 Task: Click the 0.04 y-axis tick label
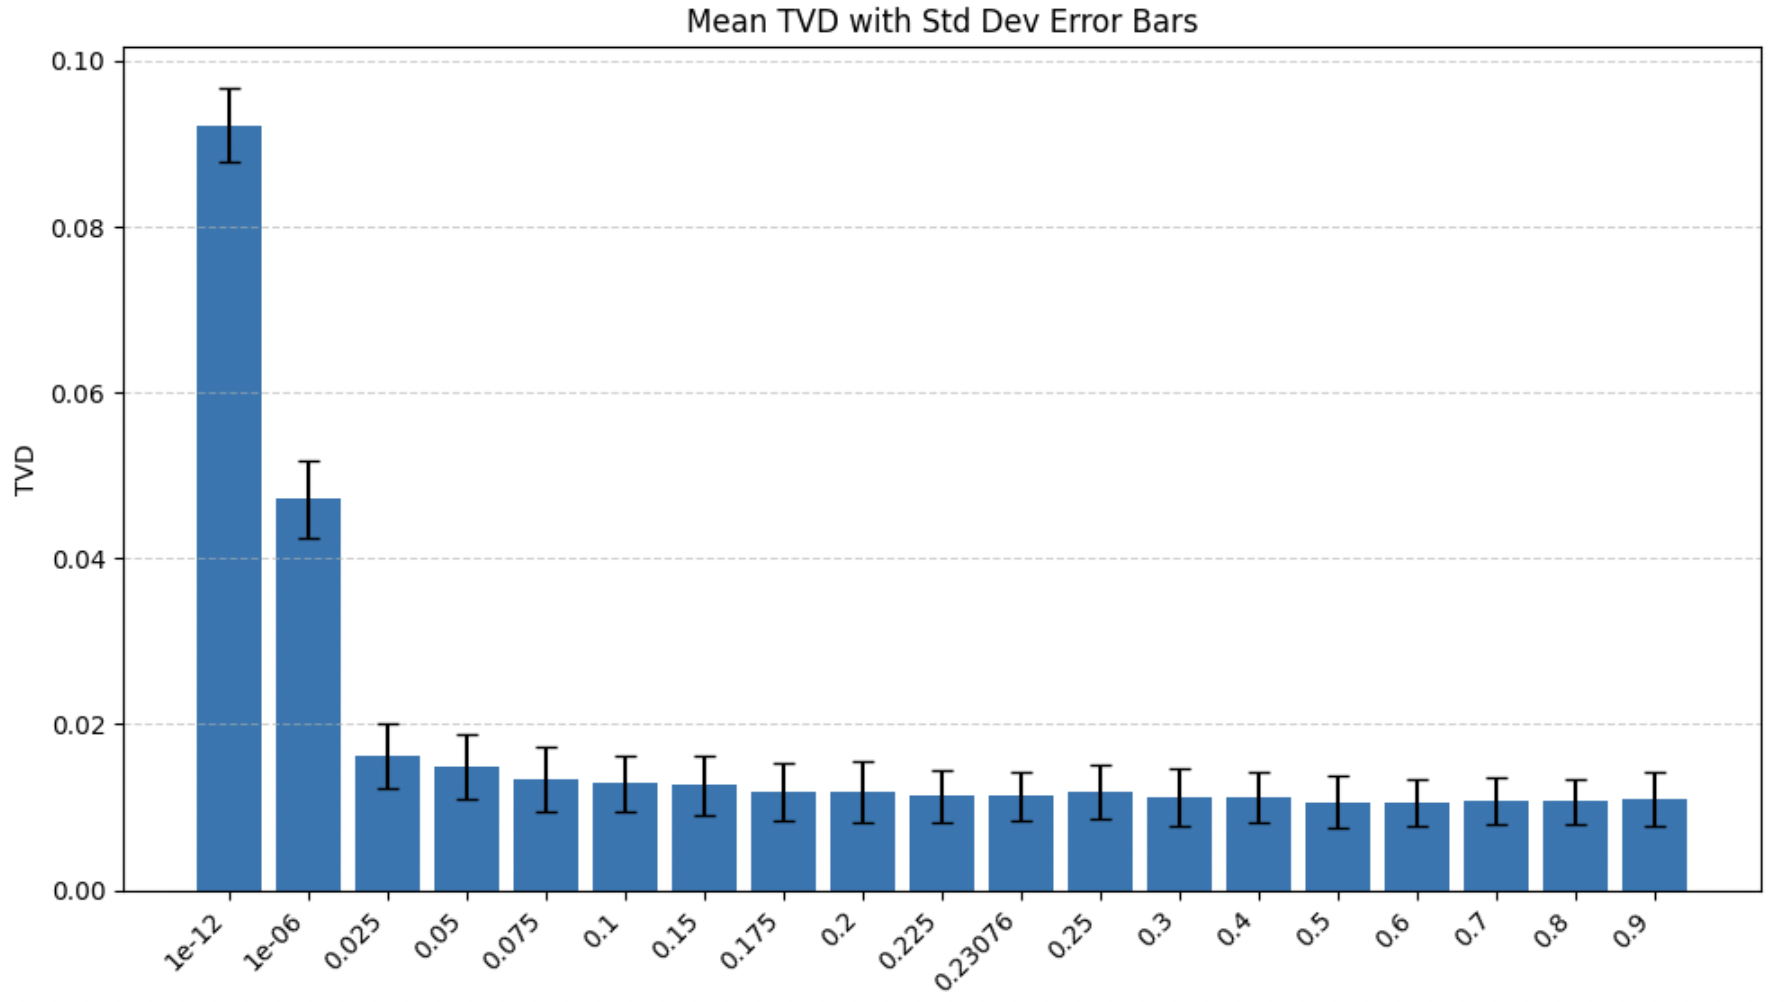77,559
